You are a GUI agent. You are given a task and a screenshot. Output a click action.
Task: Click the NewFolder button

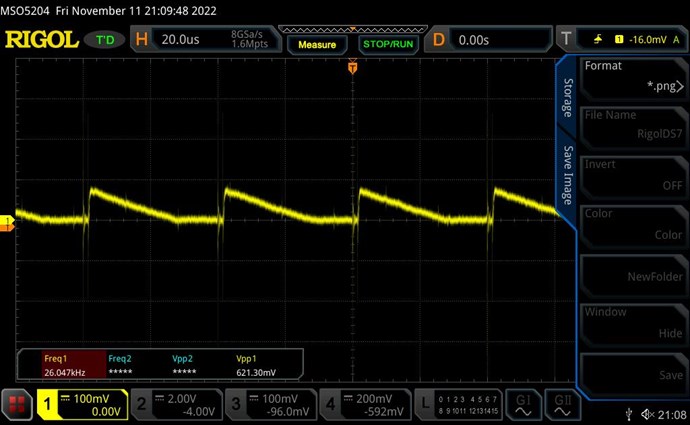coord(634,274)
